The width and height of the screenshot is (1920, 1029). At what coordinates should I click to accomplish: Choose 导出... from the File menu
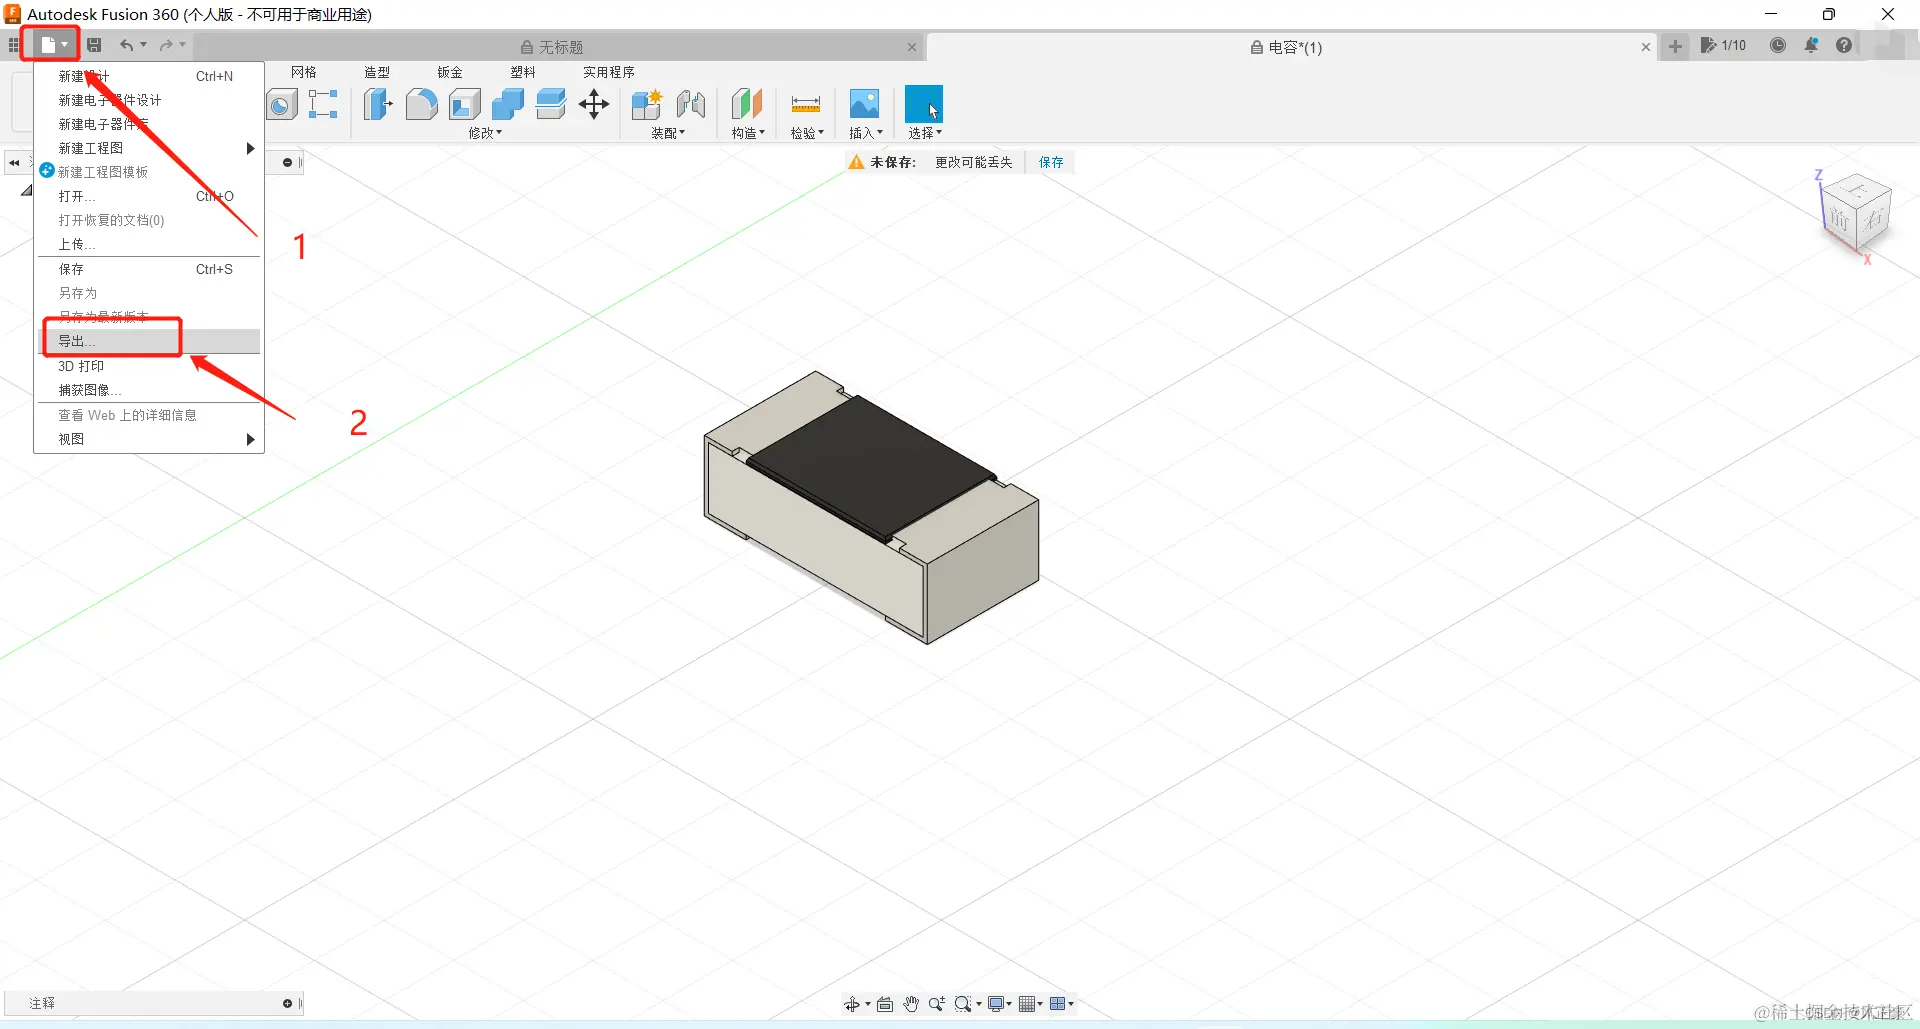click(x=149, y=341)
